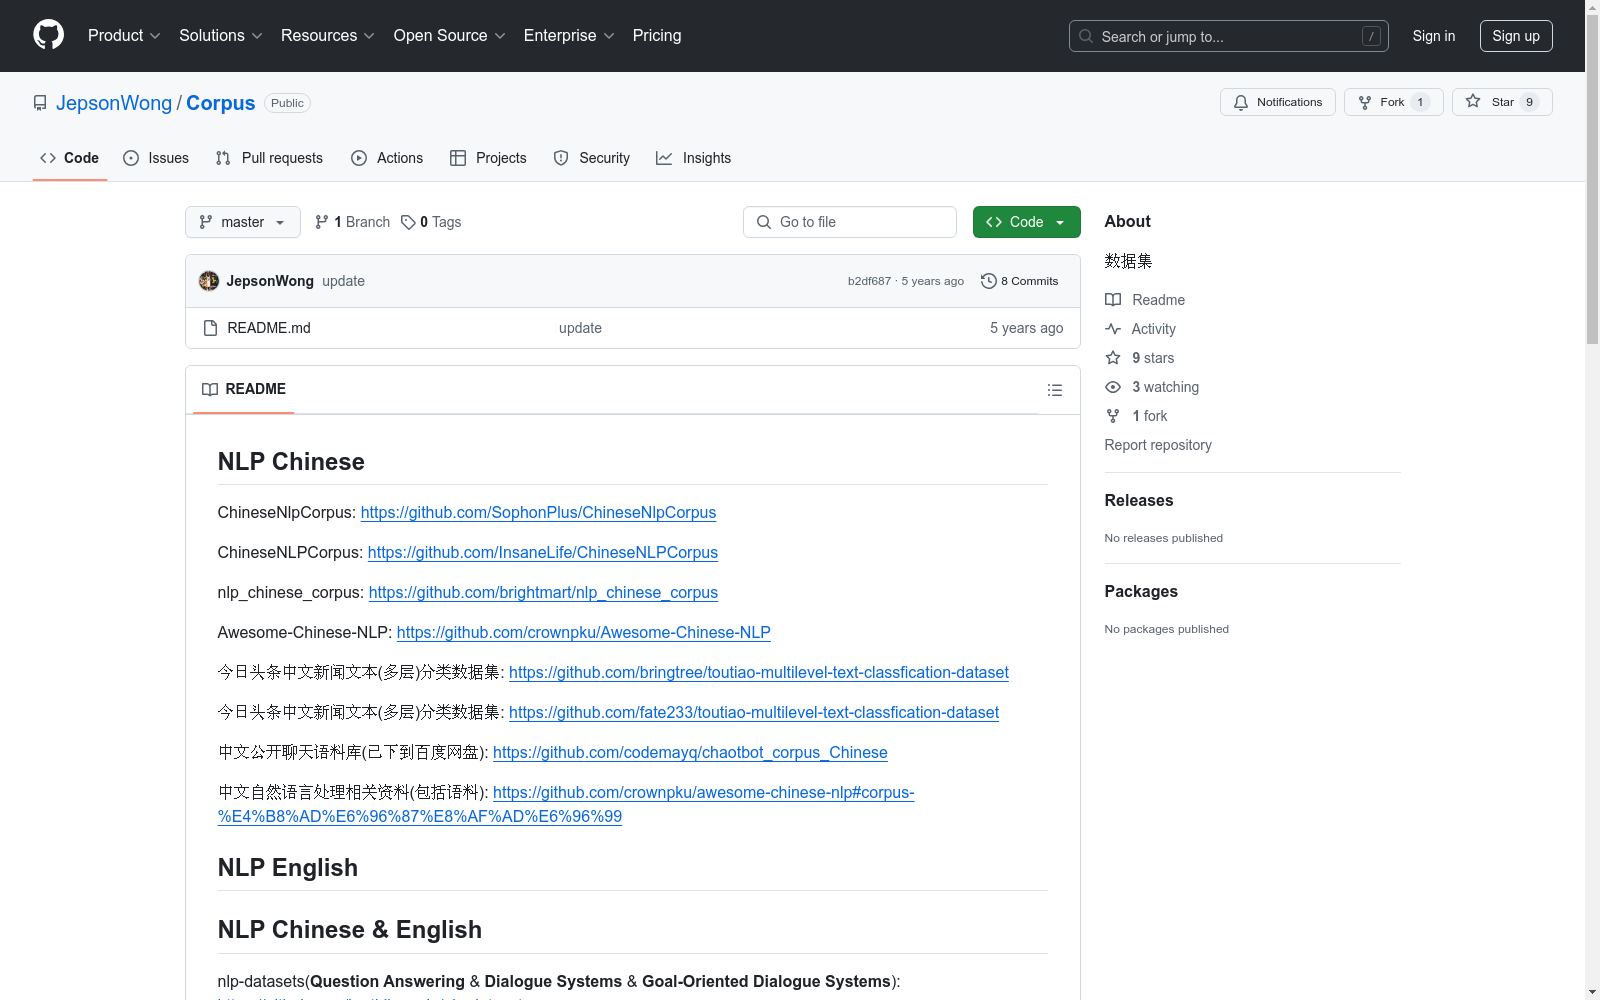1600x1000 pixels.
Task: Click the Readme book icon in About
Action: coord(1113,300)
